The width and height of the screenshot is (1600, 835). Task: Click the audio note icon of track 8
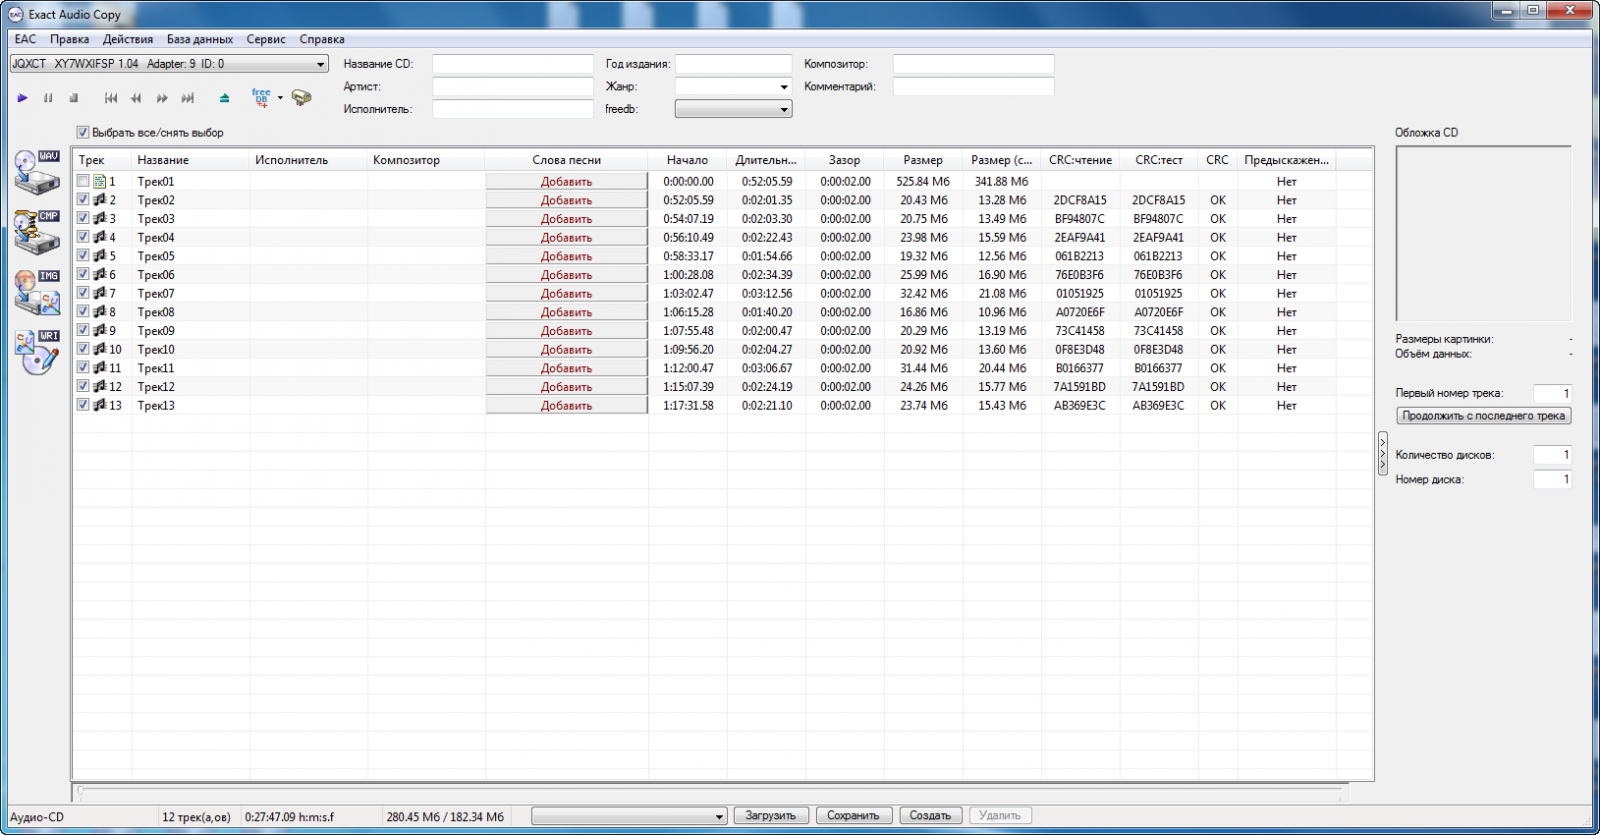tap(99, 312)
